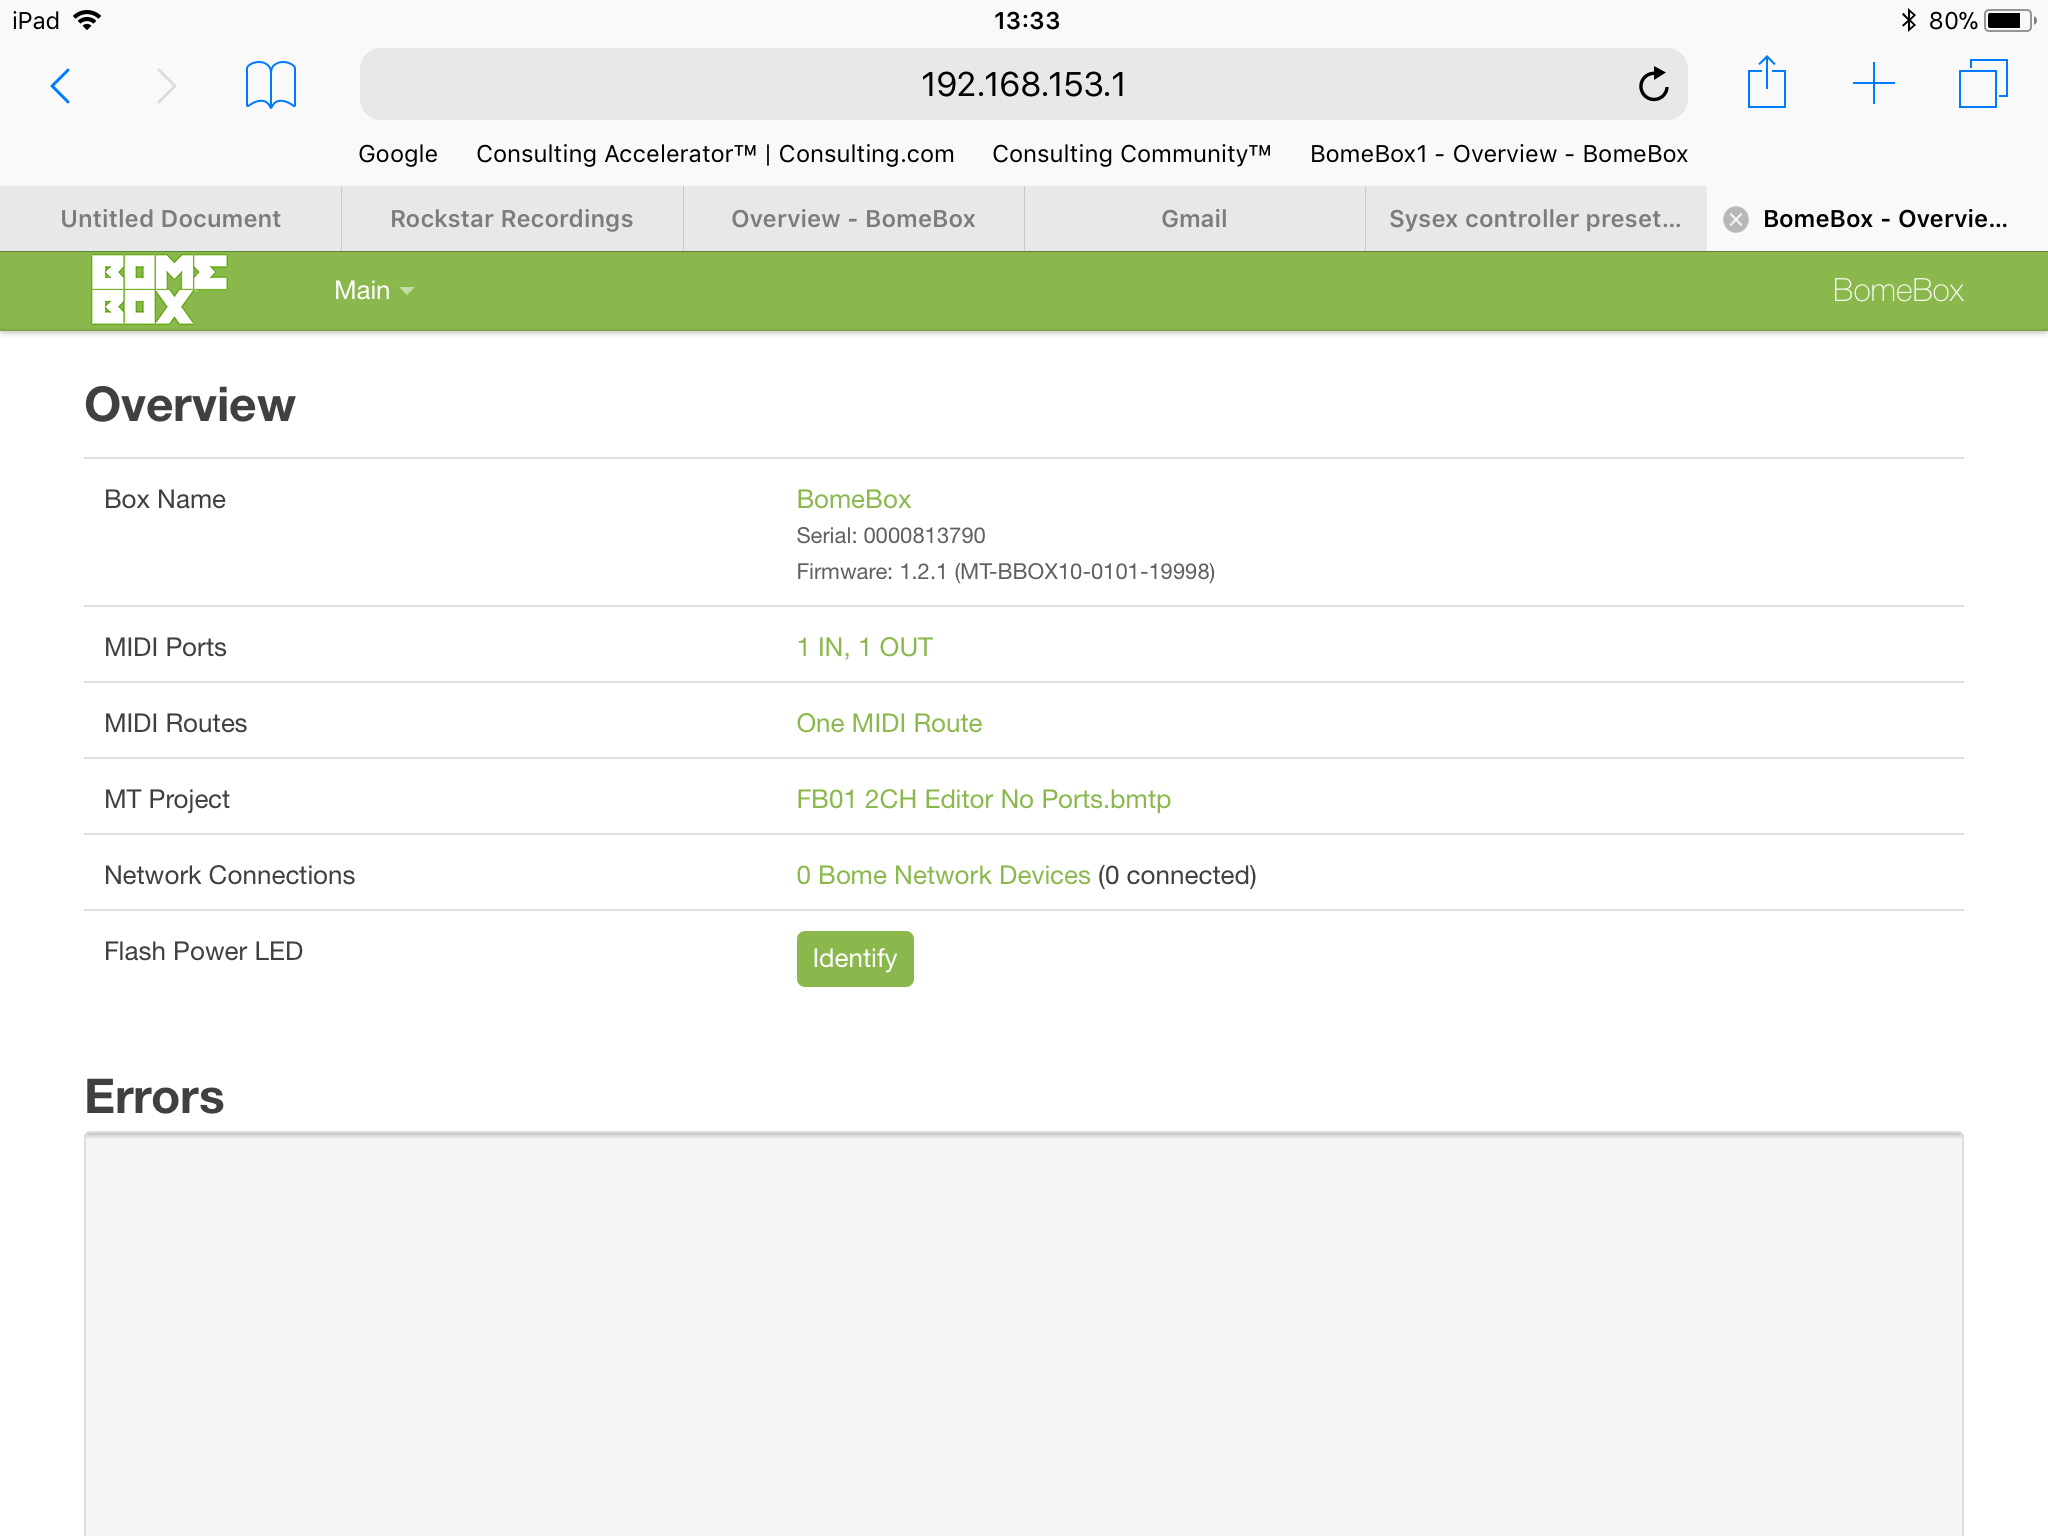
Task: Click the MIDI Routes label
Action: click(x=175, y=723)
